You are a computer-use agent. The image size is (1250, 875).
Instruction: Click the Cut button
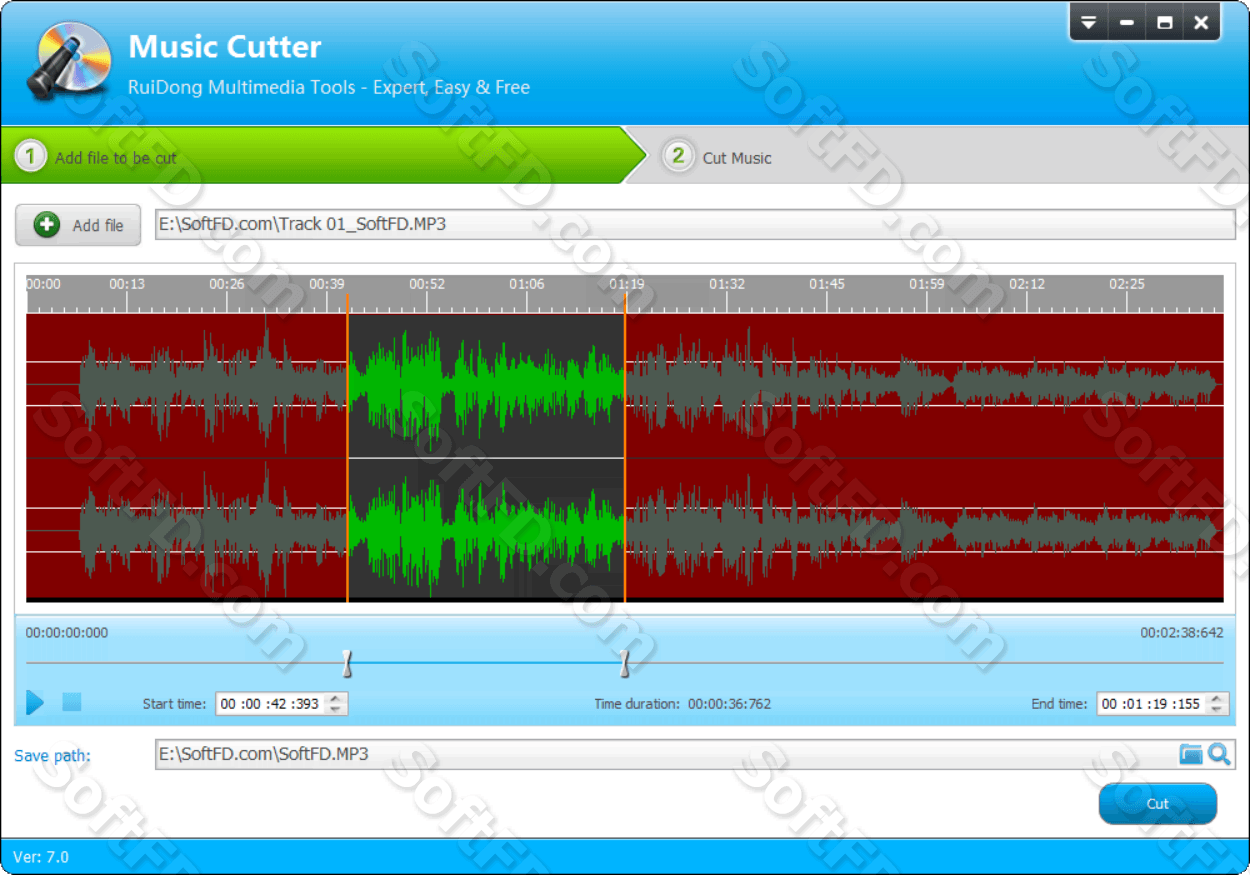tap(1157, 804)
